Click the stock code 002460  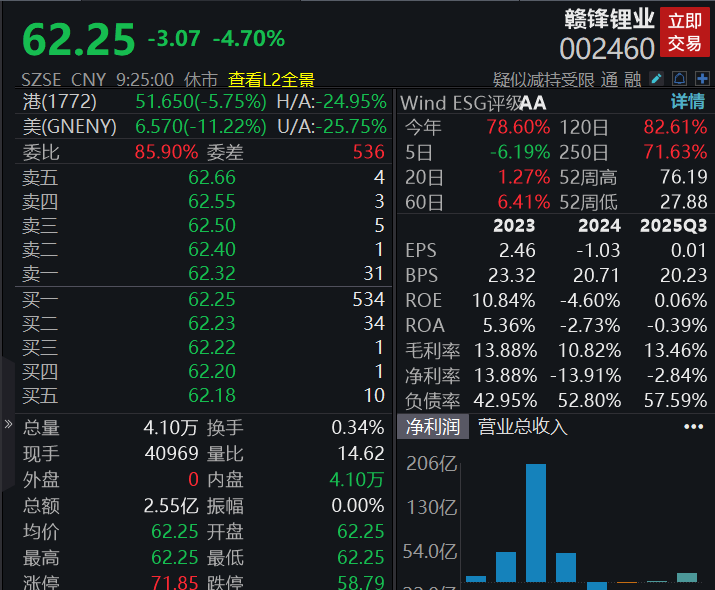(607, 47)
